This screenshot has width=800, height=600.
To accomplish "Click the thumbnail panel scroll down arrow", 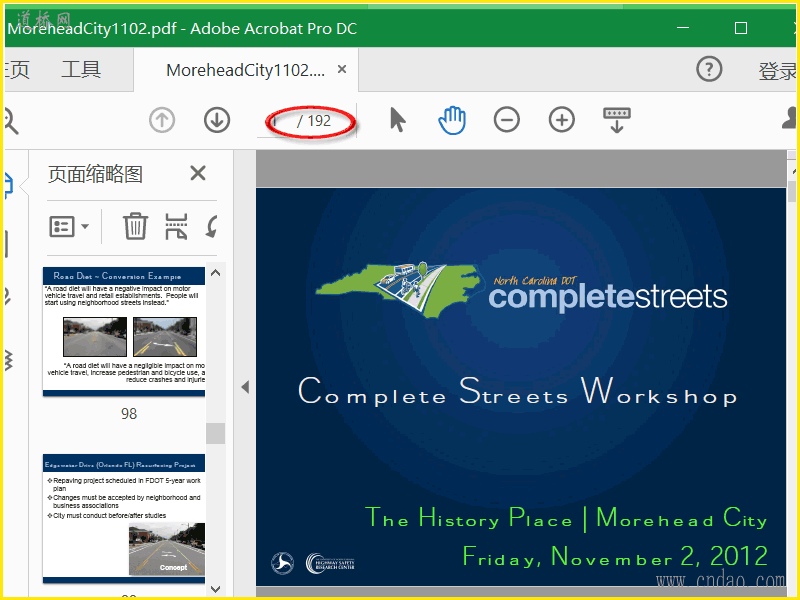I will point(215,589).
